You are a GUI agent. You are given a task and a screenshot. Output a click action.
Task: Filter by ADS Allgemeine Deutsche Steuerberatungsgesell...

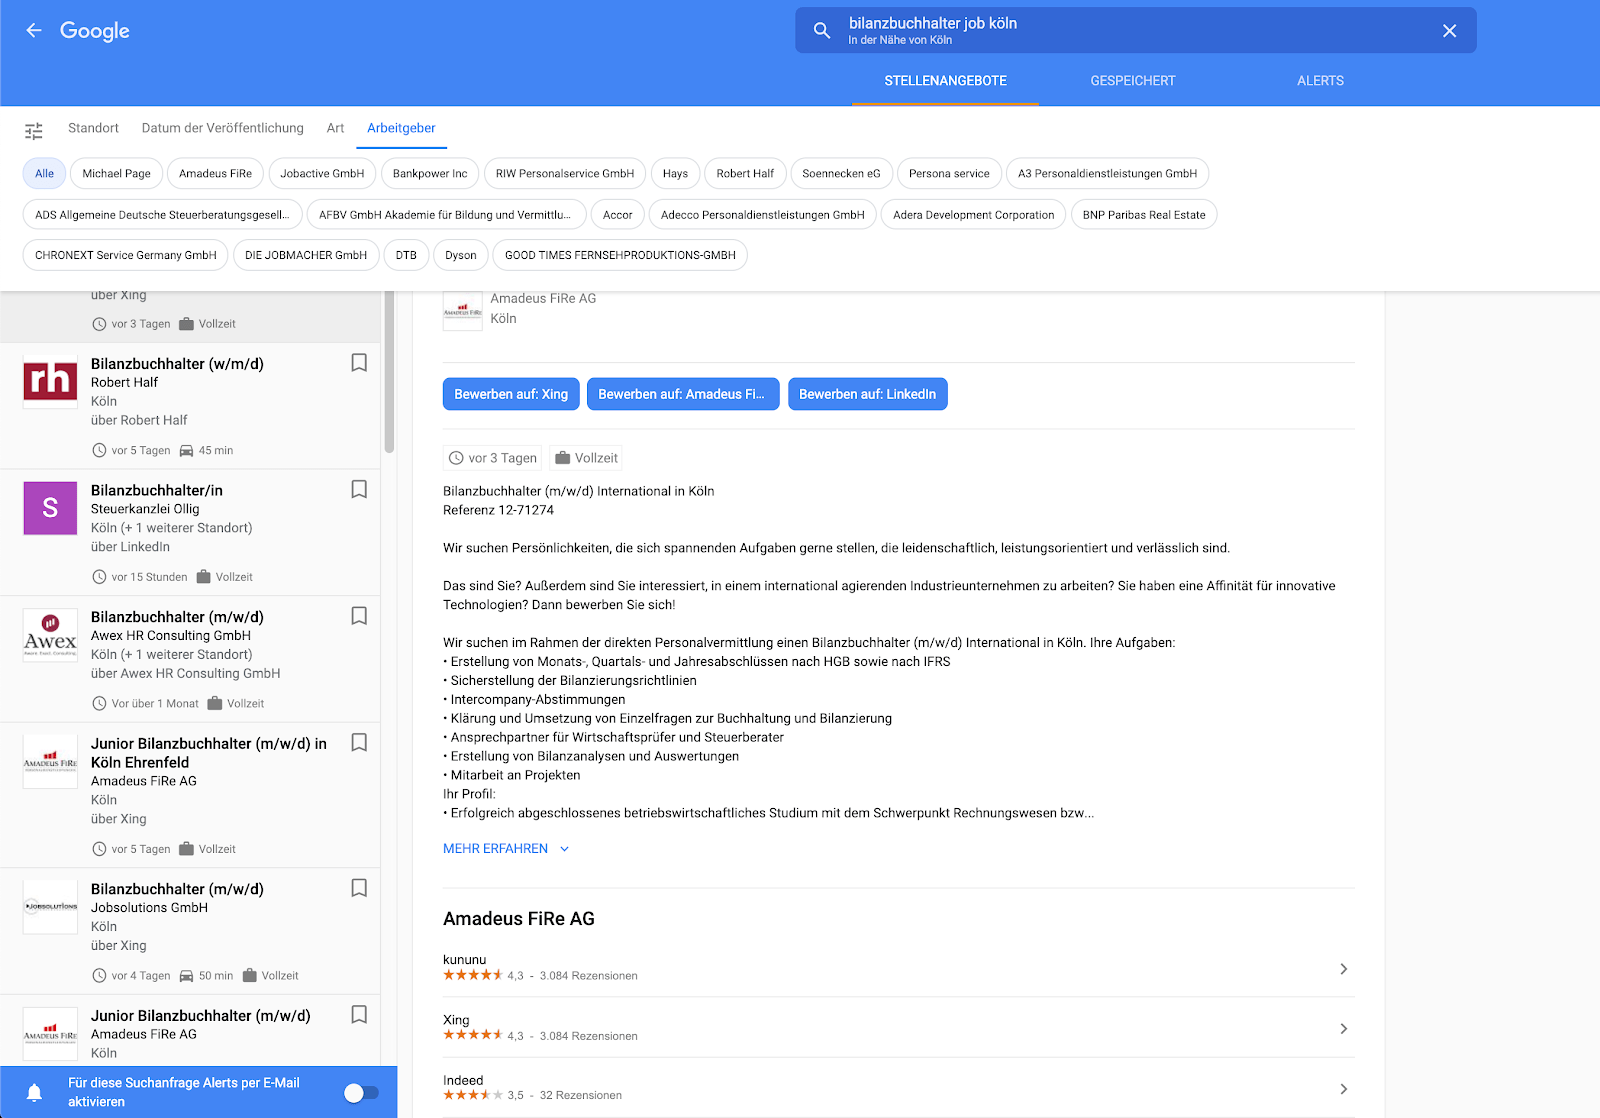tap(162, 214)
